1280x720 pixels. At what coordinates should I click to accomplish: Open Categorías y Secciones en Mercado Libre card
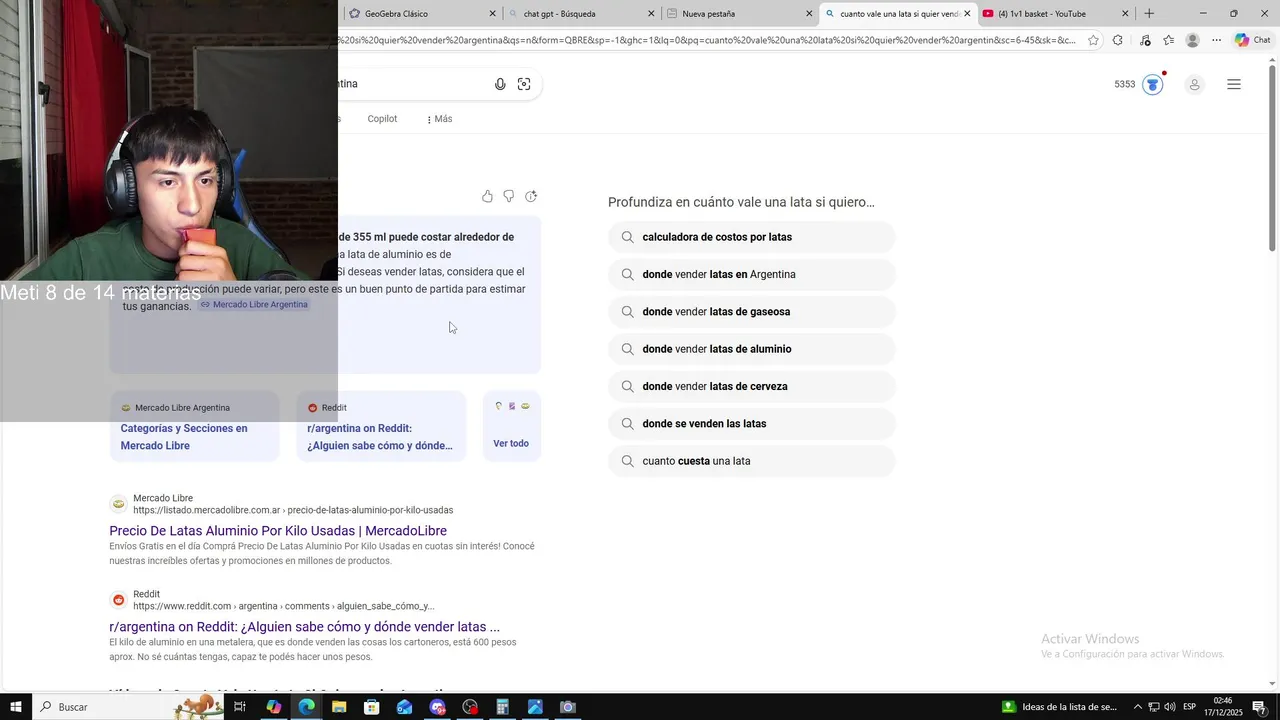194,427
